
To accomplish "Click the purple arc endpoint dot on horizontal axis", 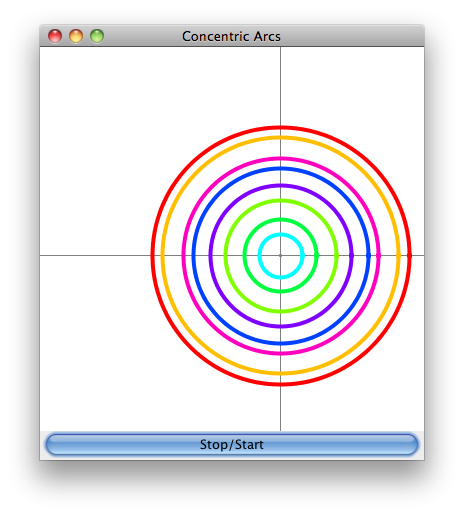I will click(351, 256).
